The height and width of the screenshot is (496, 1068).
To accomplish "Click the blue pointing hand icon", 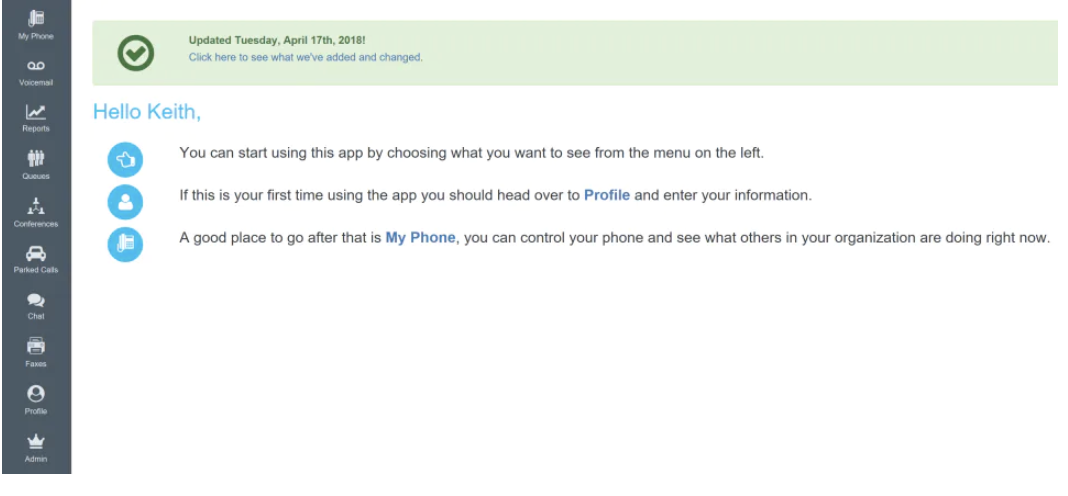I will click(125, 158).
